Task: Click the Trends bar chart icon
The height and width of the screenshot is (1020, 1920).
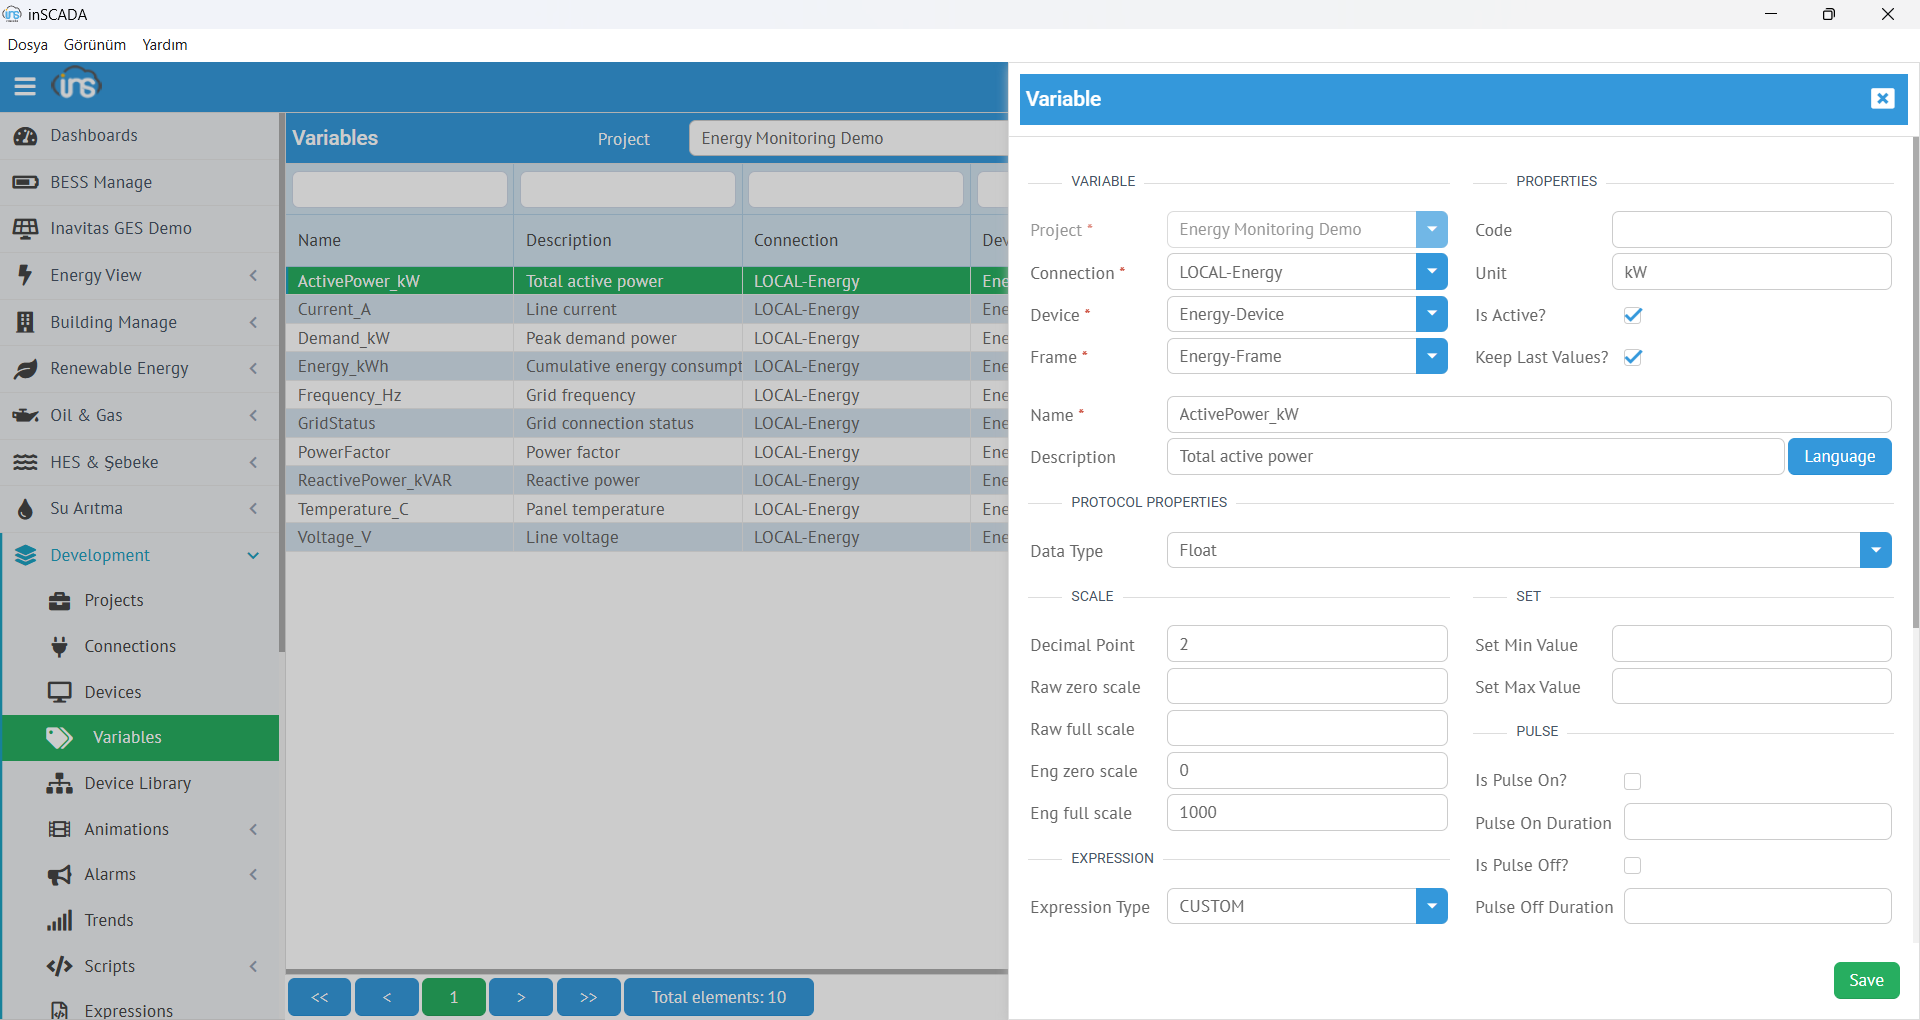Action: click(59, 921)
